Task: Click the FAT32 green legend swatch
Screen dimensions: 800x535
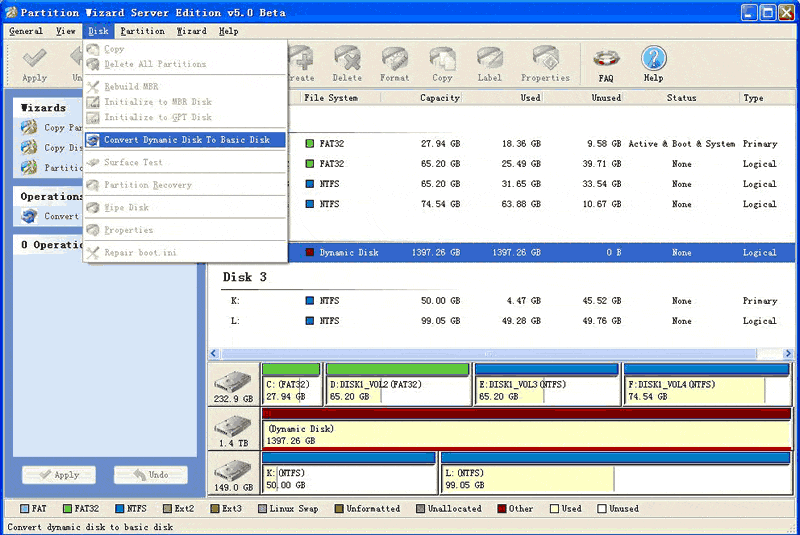Action: (67, 508)
